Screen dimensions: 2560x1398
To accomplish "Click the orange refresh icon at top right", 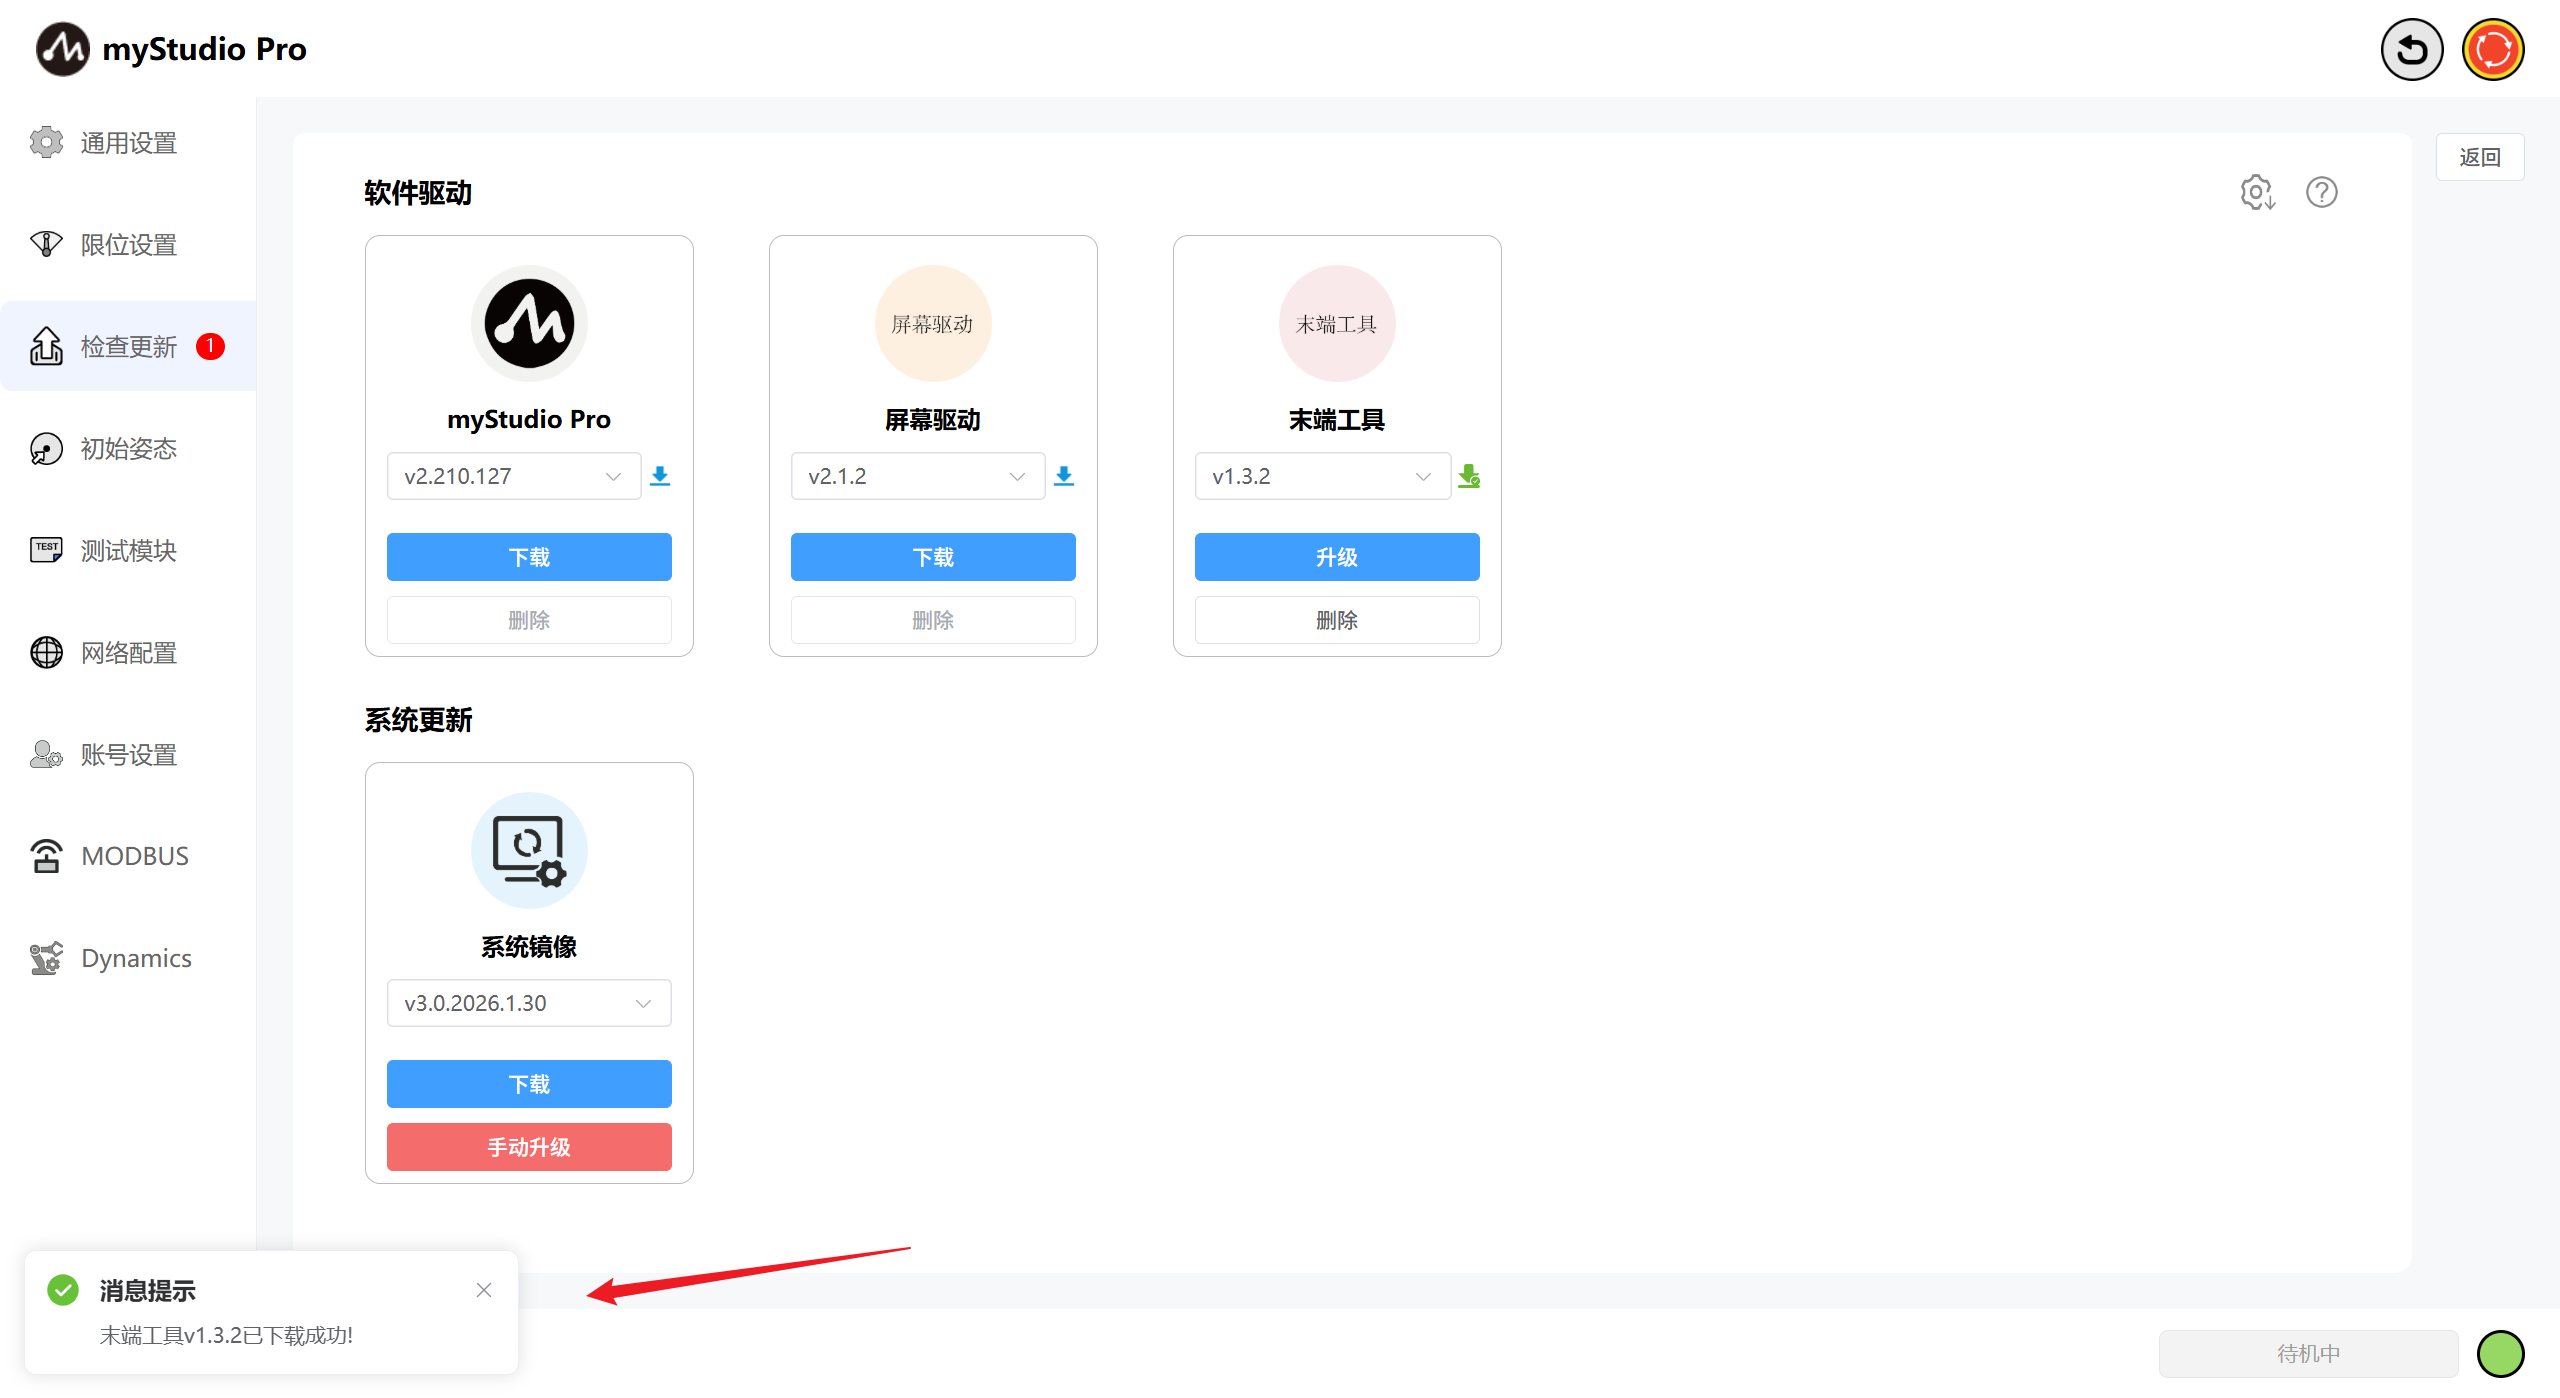I will point(2492,50).
